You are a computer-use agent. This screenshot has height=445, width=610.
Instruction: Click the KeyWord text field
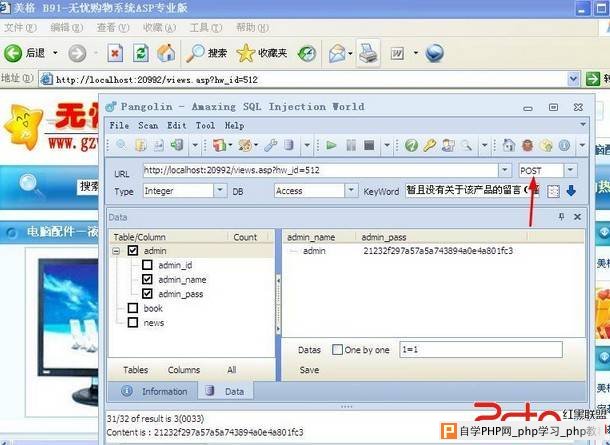472,190
